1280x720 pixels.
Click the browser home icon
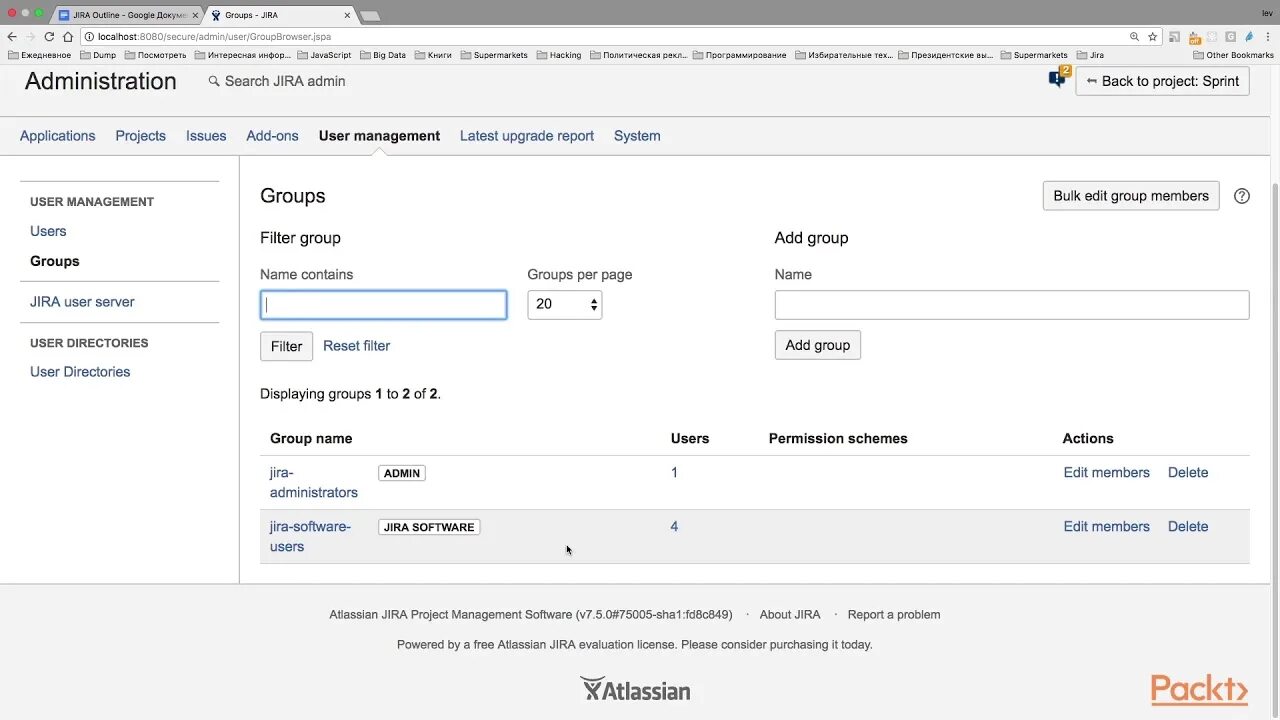[68, 36]
